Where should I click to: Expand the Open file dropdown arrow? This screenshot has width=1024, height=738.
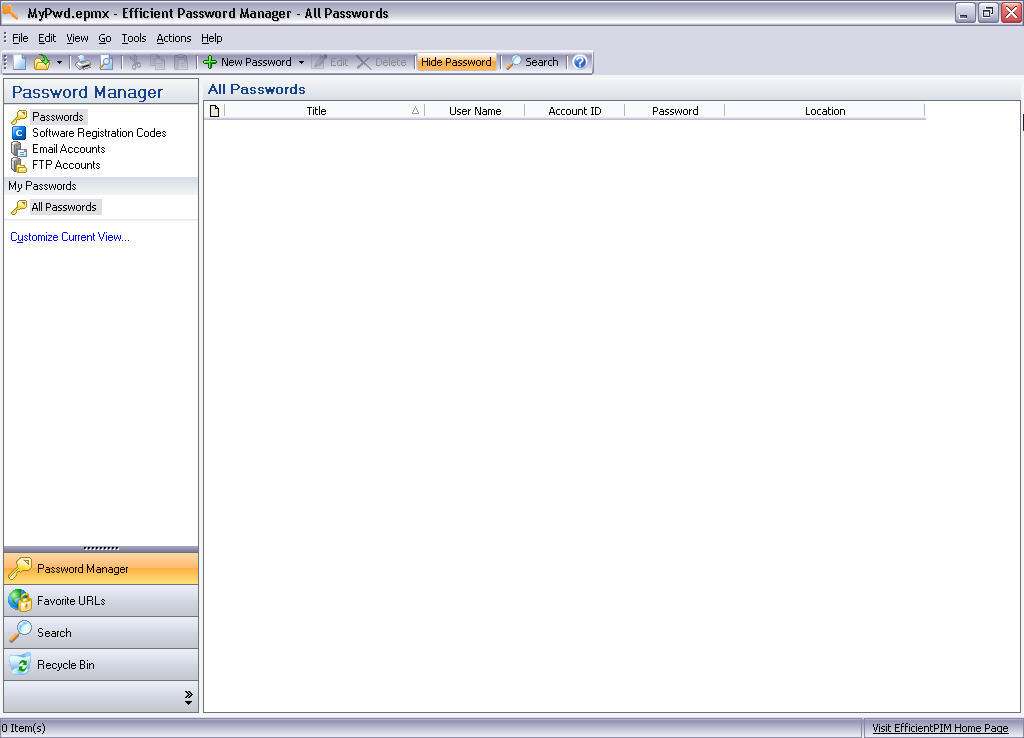[x=59, y=63]
